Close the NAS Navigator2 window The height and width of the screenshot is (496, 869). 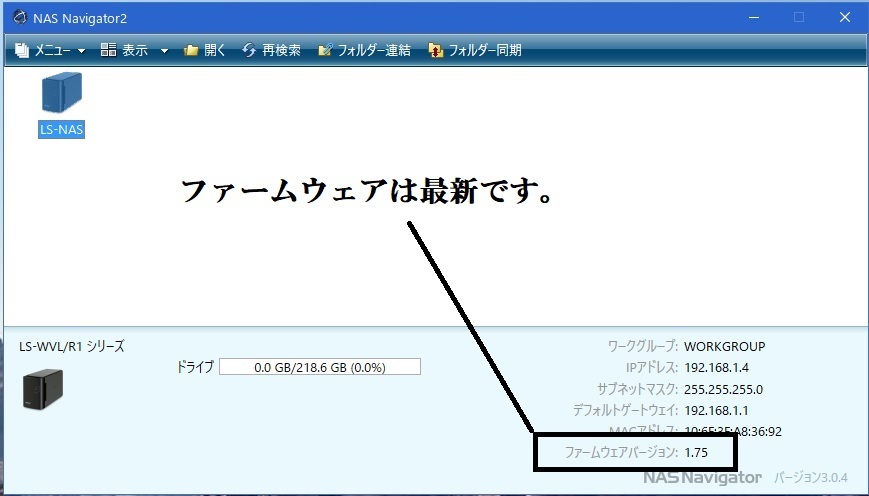[845, 18]
